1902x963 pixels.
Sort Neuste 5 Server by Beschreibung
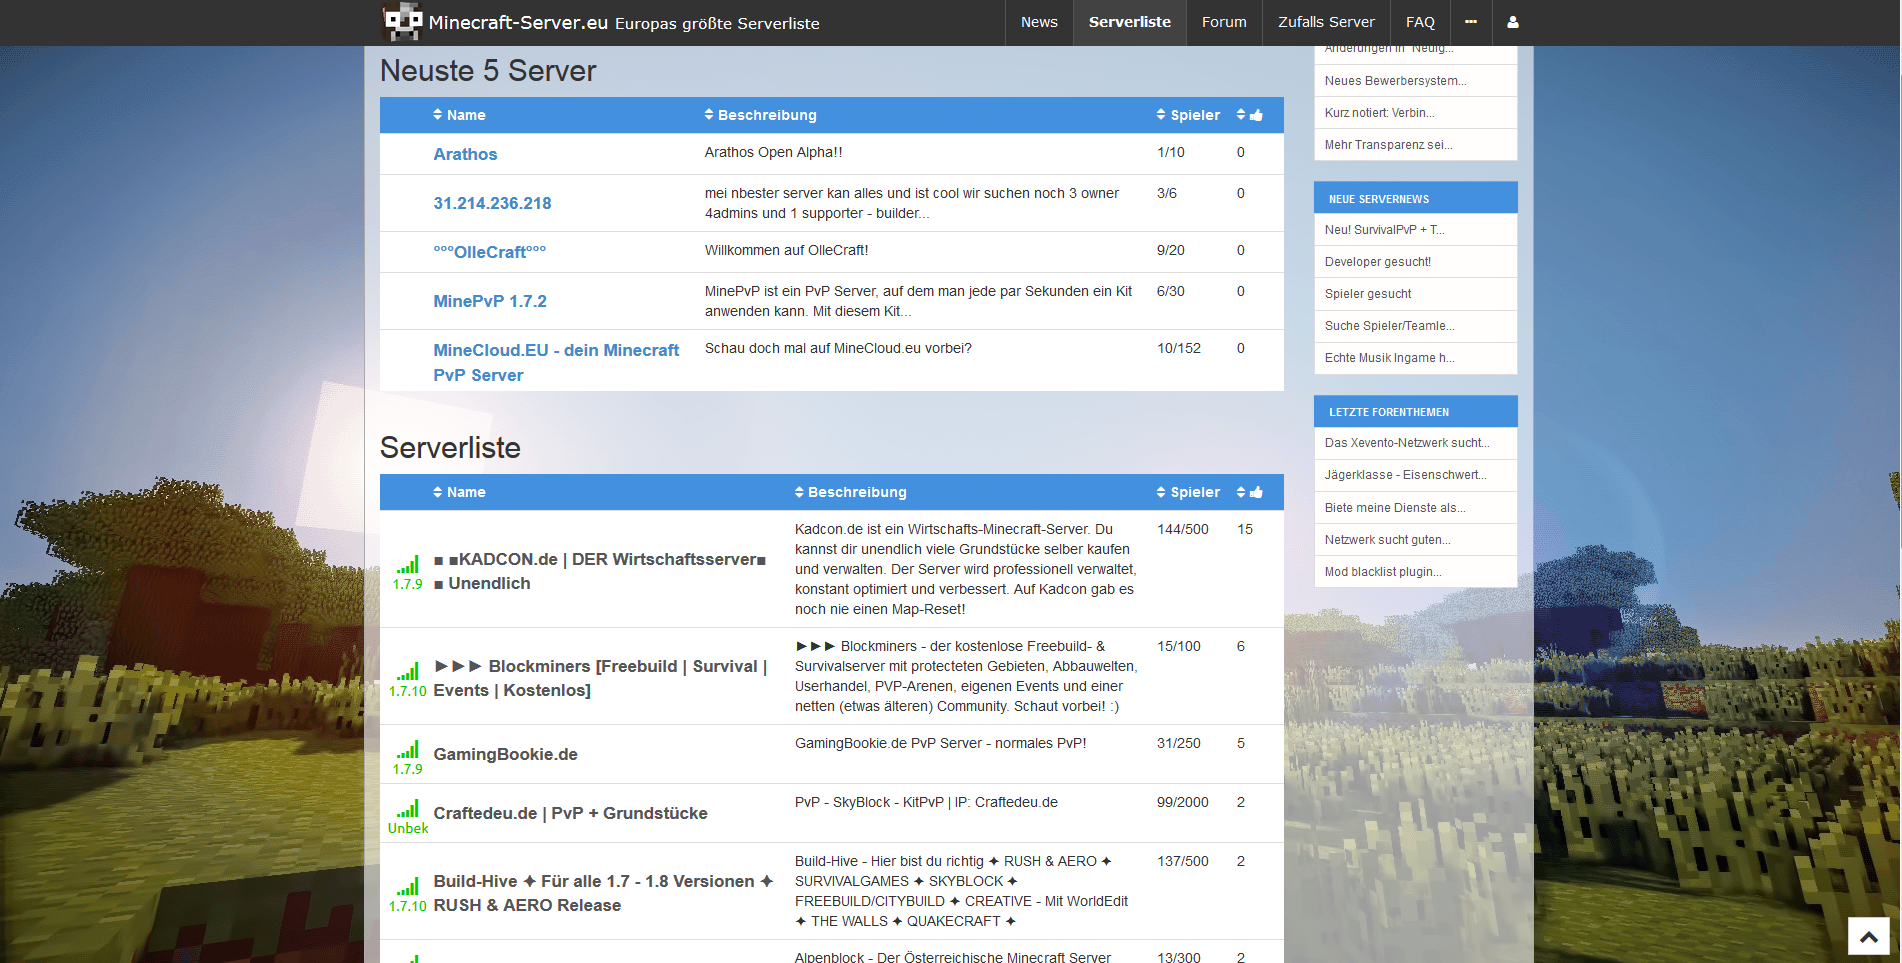760,115
